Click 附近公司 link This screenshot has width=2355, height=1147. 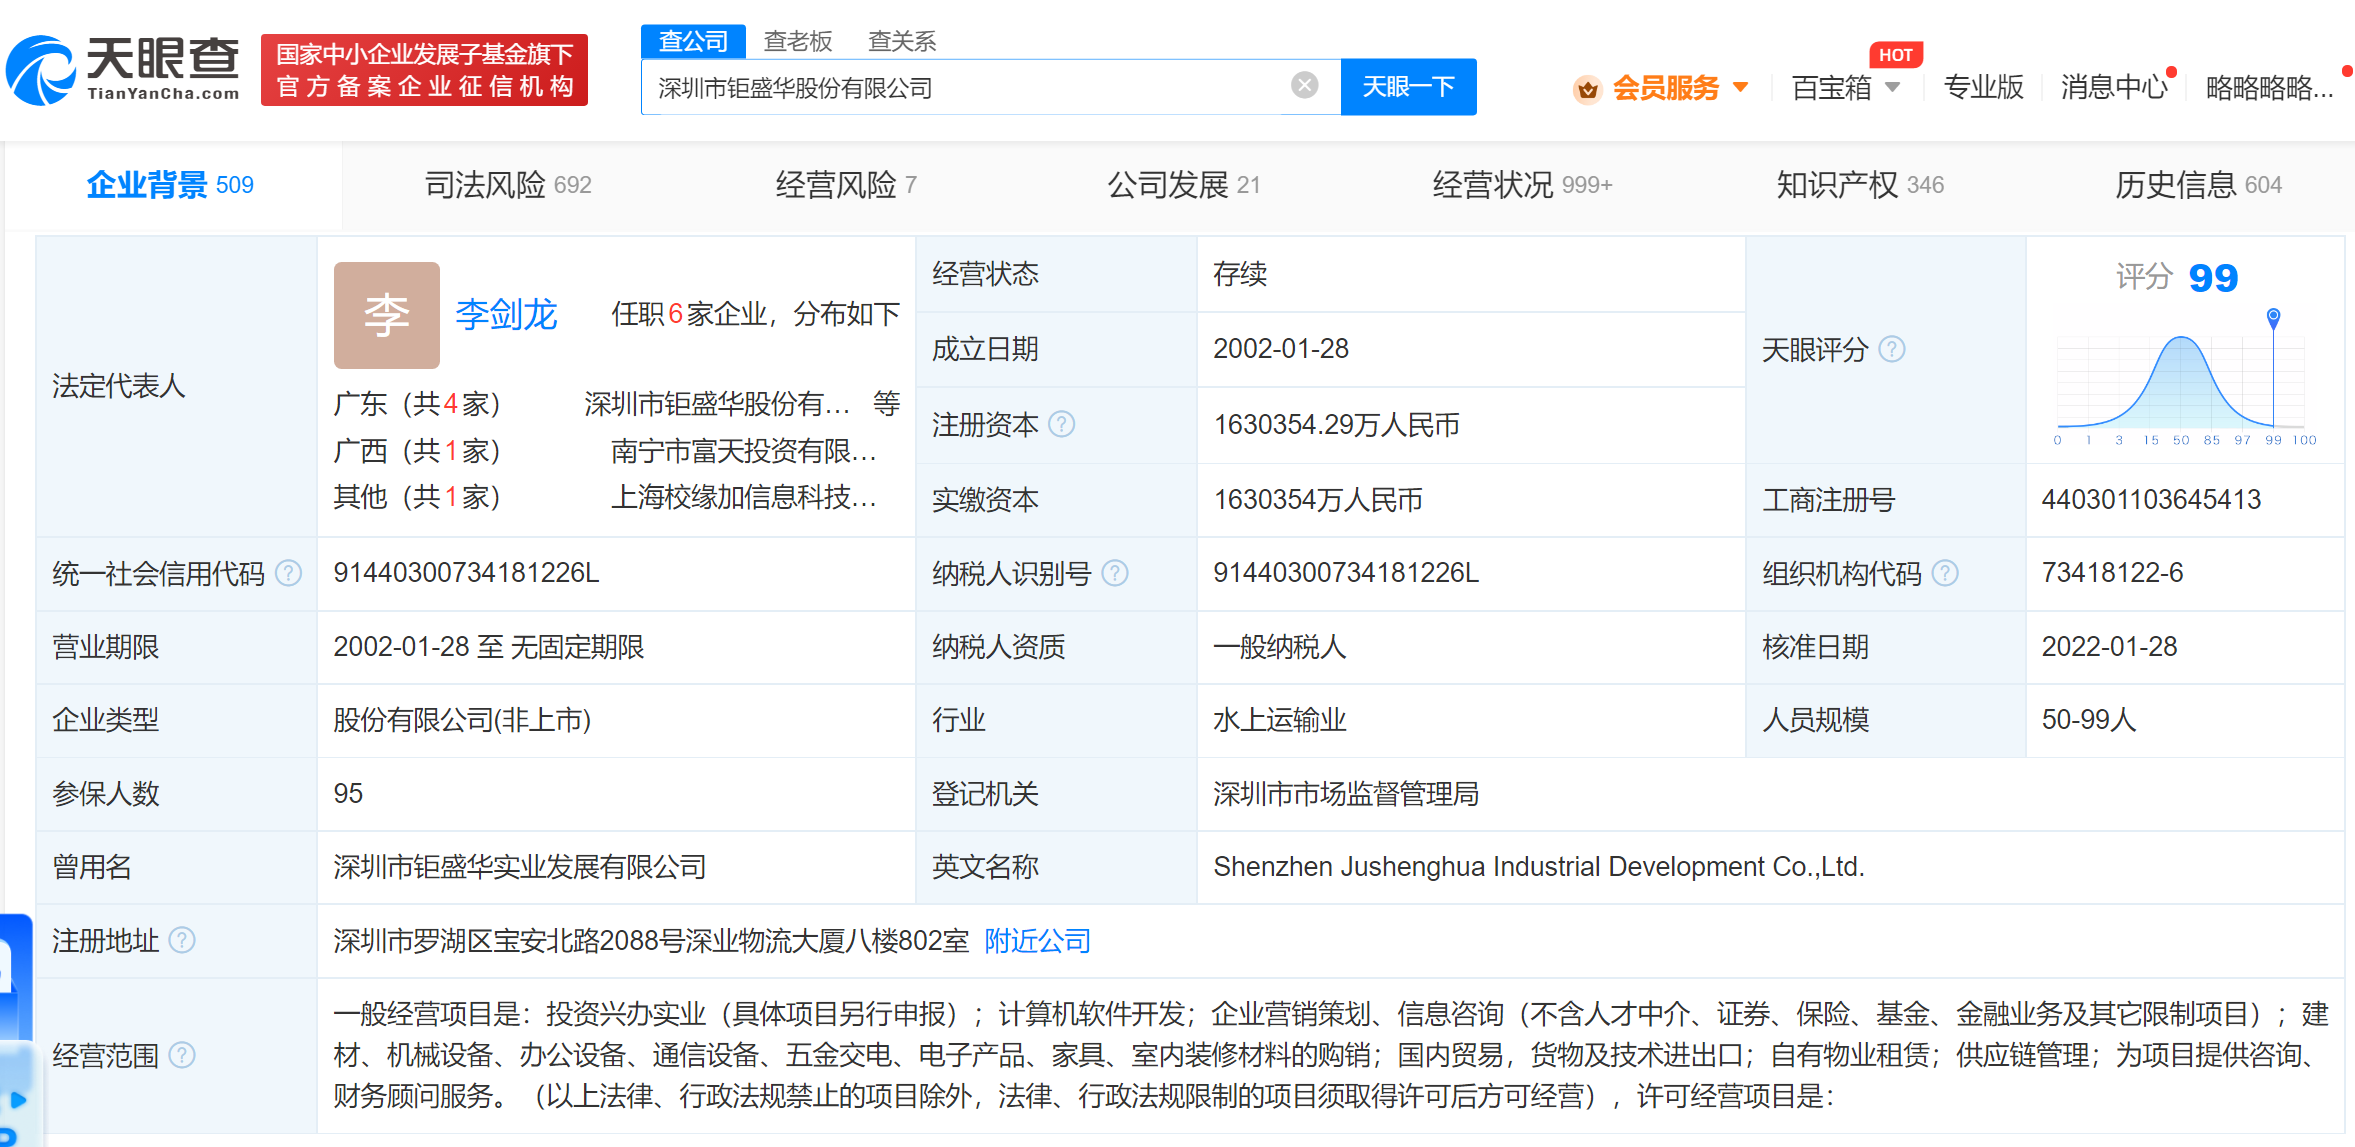1037,941
